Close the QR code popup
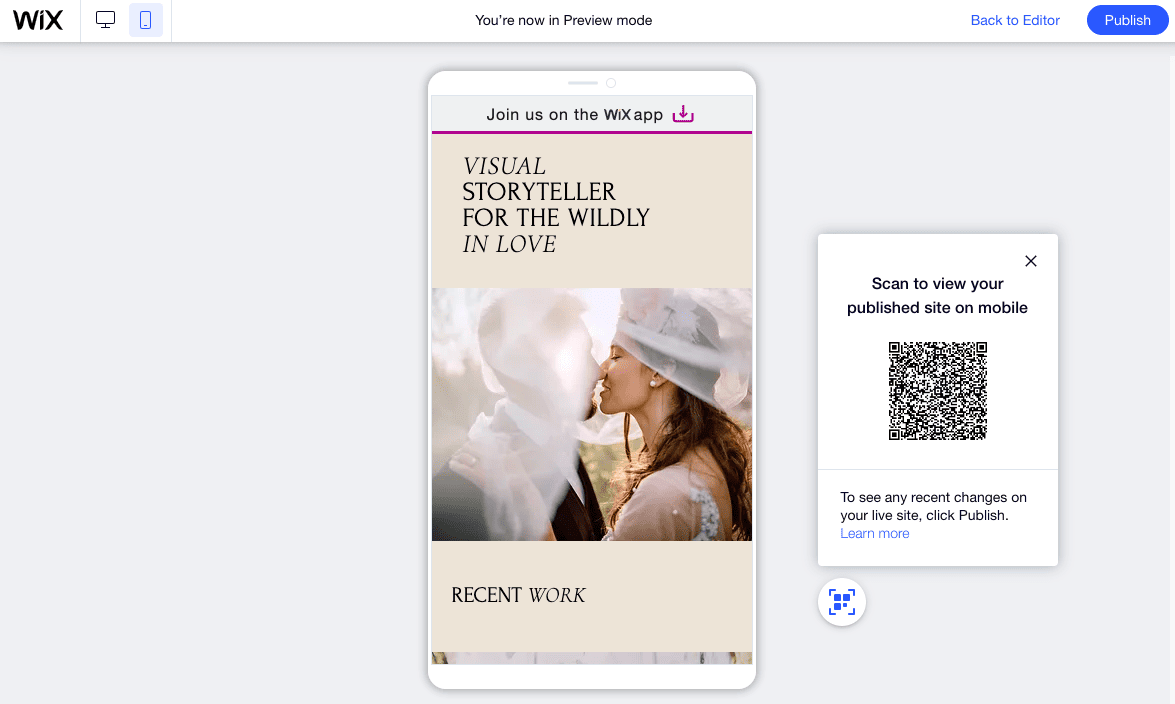Viewport: 1175px width, 704px height. click(1030, 261)
